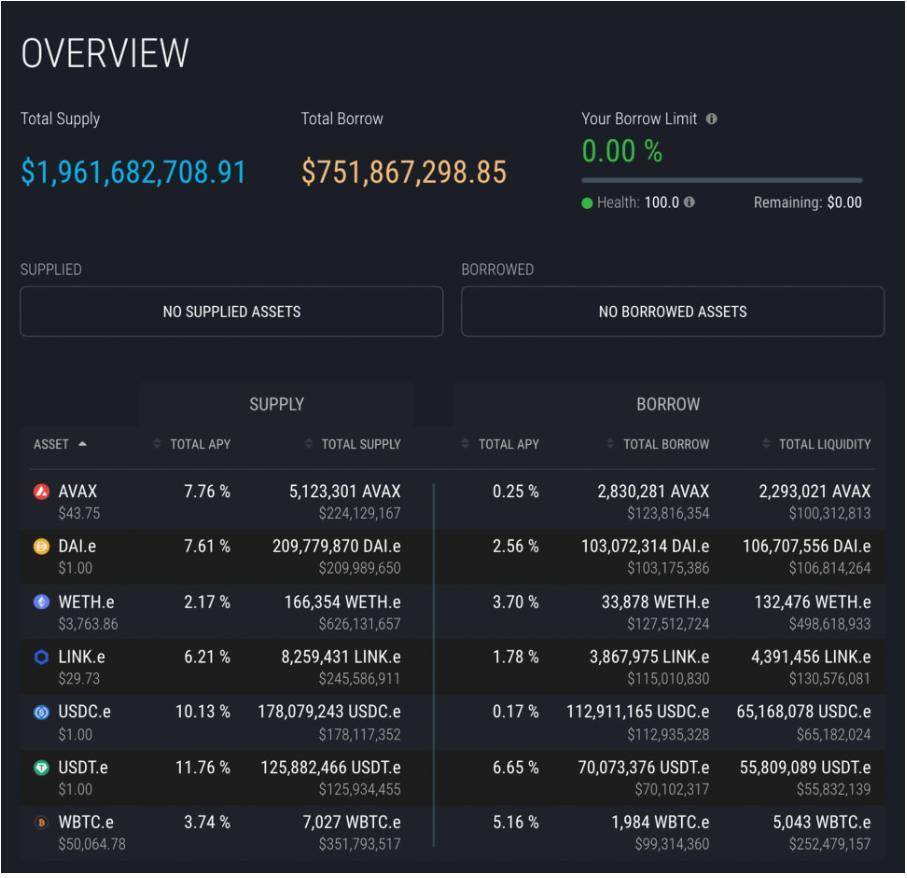Click WETH.e supply APY 2.17 %

[x=207, y=602]
